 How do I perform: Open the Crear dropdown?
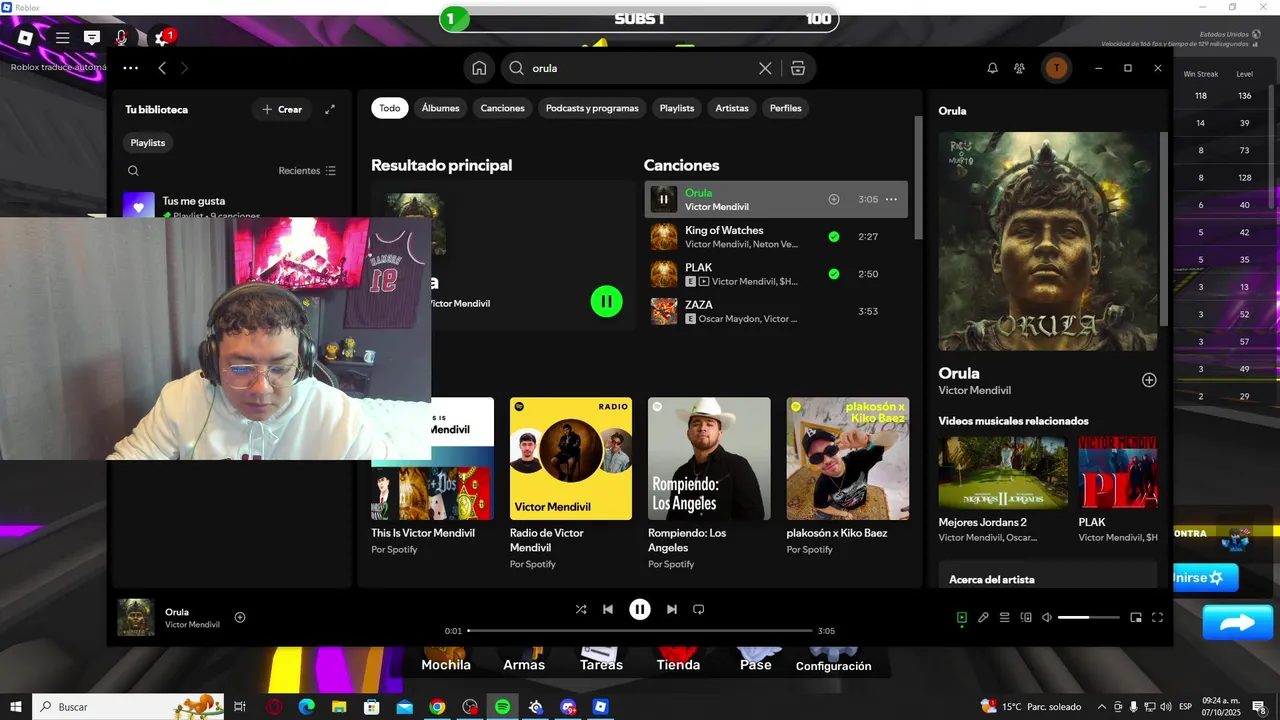[x=282, y=109]
